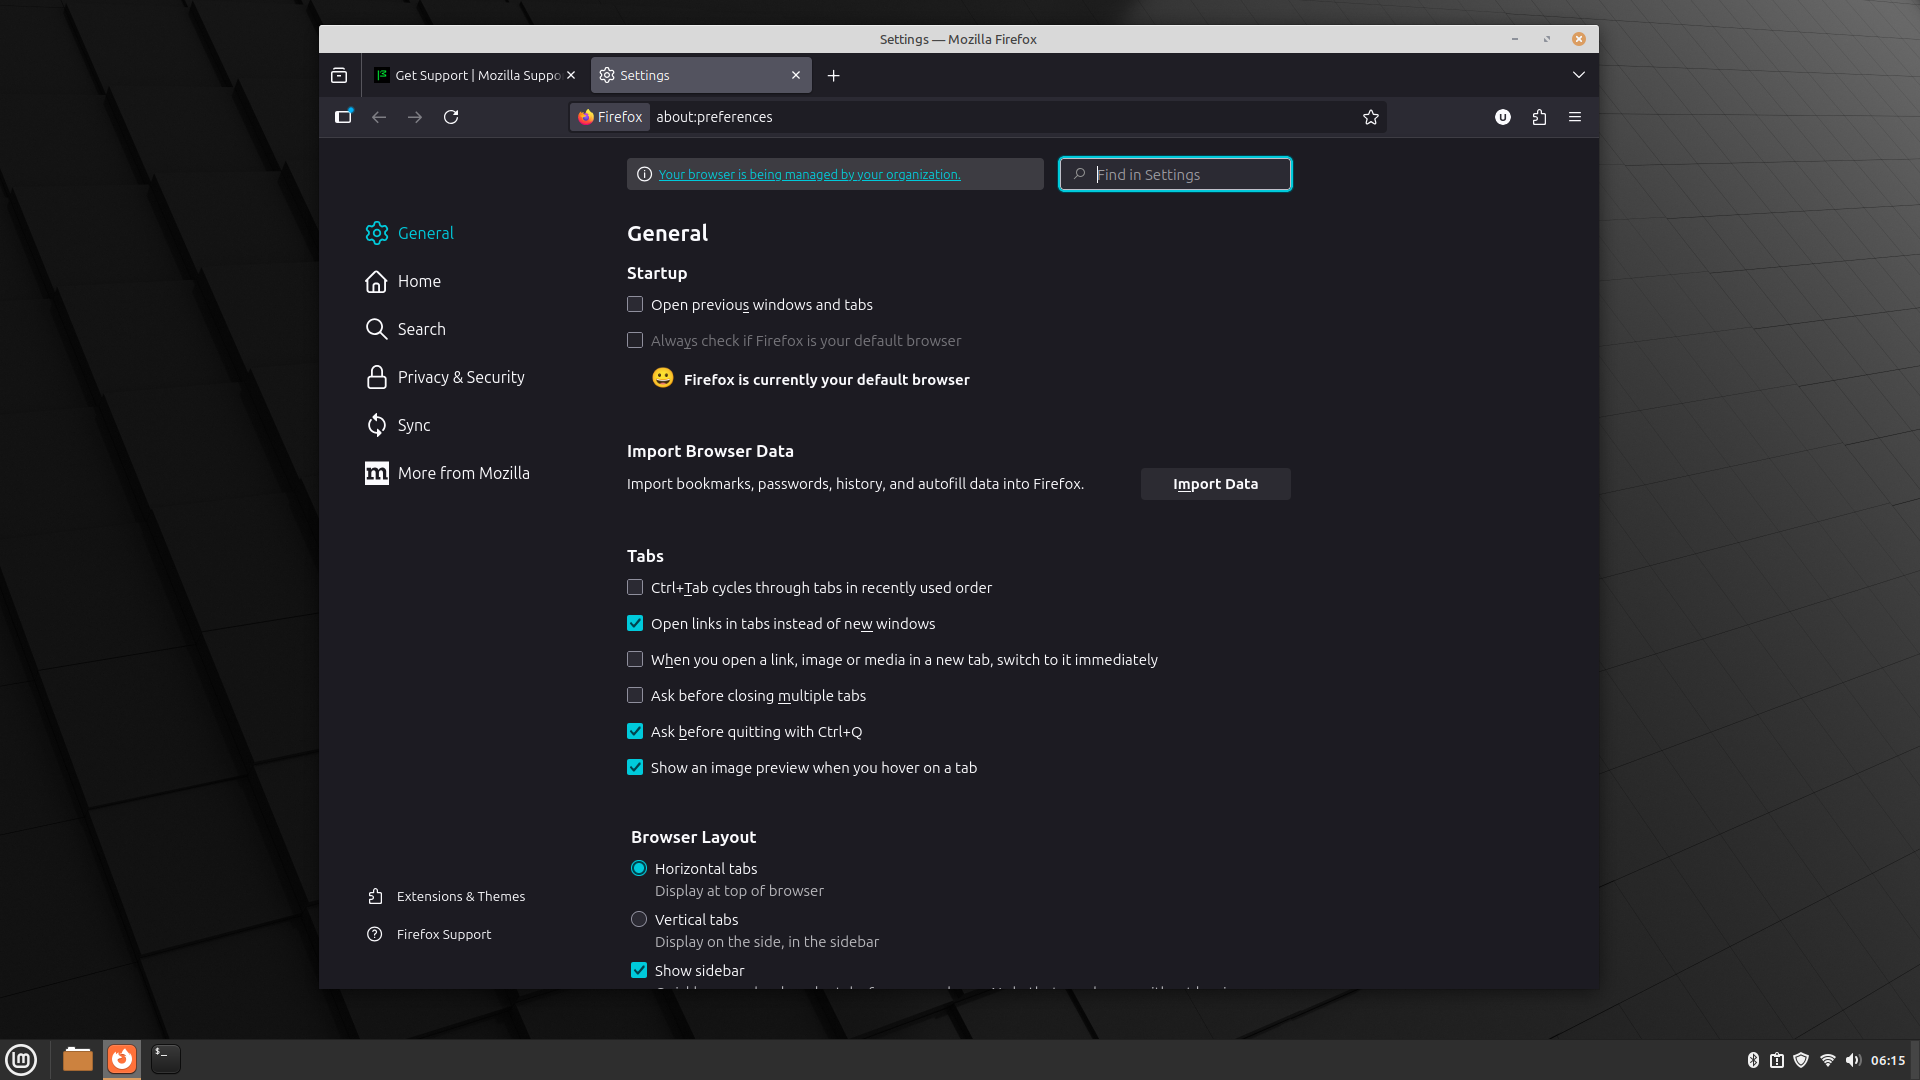Viewport: 1920px width, 1080px height.
Task: Click the uBlock shield icon in toolbar
Action: (x=1502, y=117)
